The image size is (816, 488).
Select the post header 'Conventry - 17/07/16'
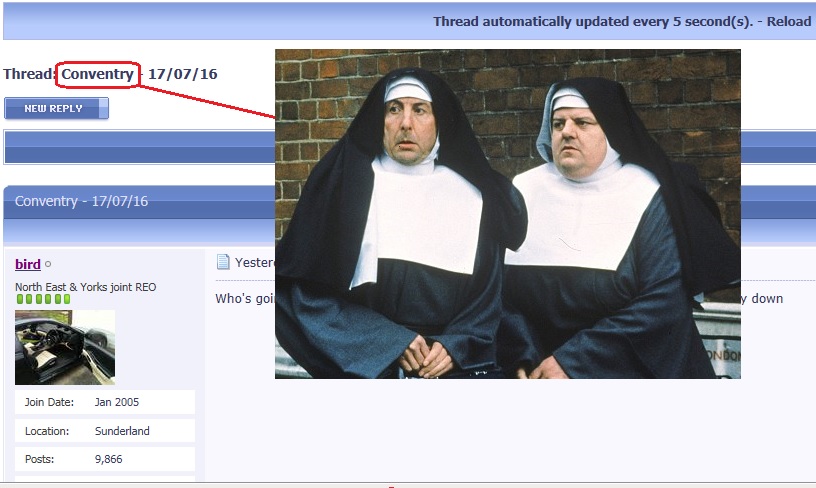click(x=81, y=201)
